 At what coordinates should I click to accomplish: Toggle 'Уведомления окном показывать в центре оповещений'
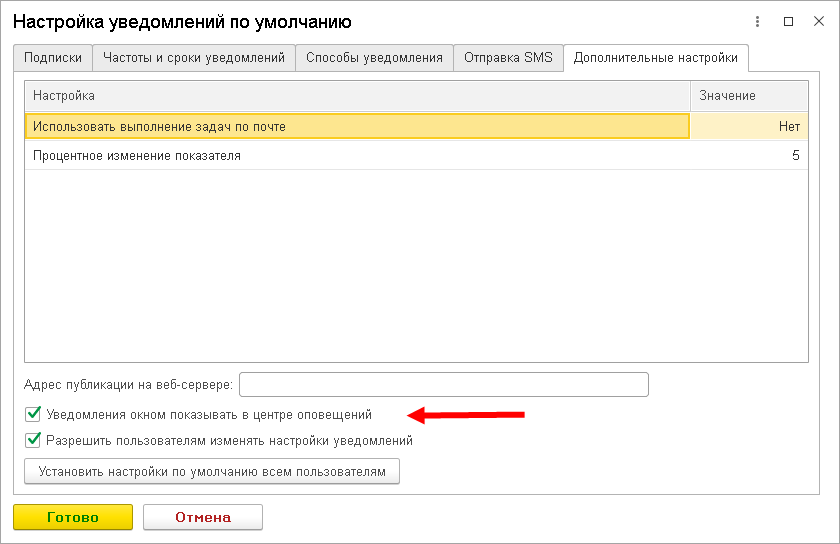pyautogui.click(x=34, y=414)
